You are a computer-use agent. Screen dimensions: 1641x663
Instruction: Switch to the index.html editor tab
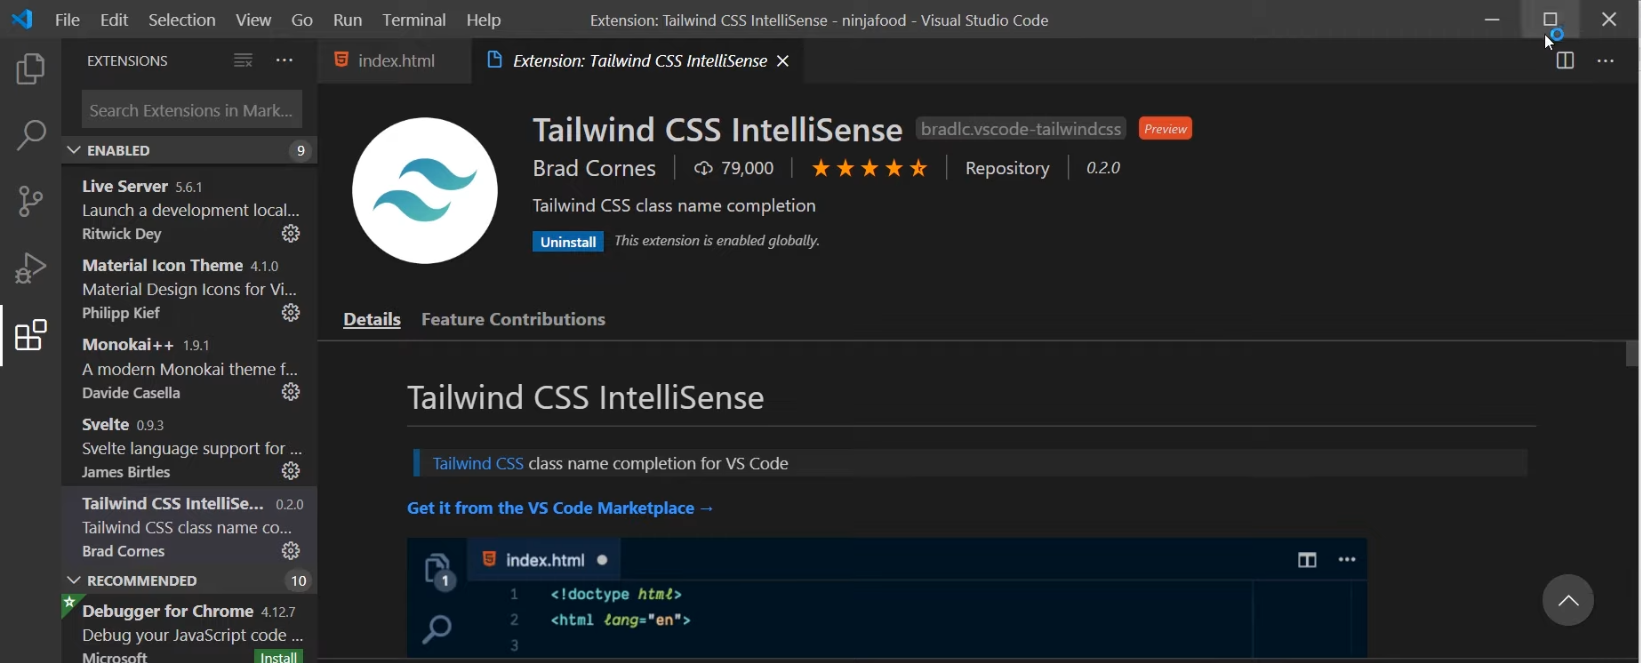395,61
